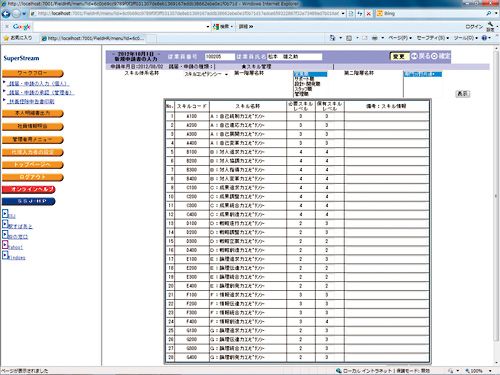Click the local intranet zone globe icon

[339, 370]
